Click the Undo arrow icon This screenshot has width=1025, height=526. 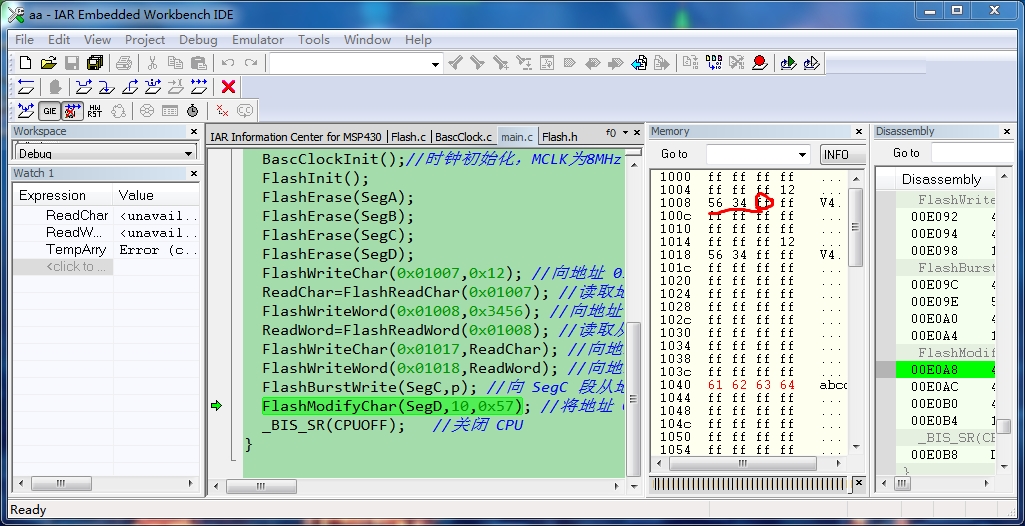227,63
